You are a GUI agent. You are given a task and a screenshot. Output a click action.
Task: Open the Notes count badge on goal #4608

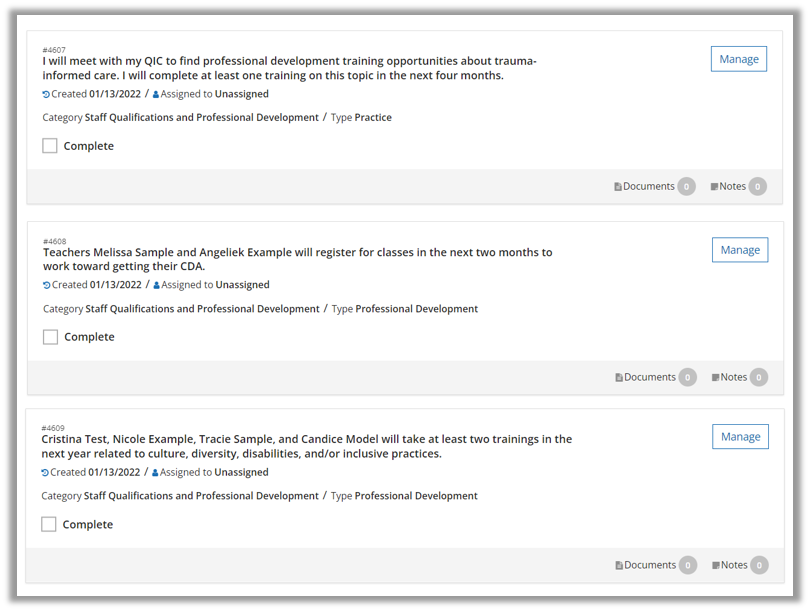click(x=759, y=377)
